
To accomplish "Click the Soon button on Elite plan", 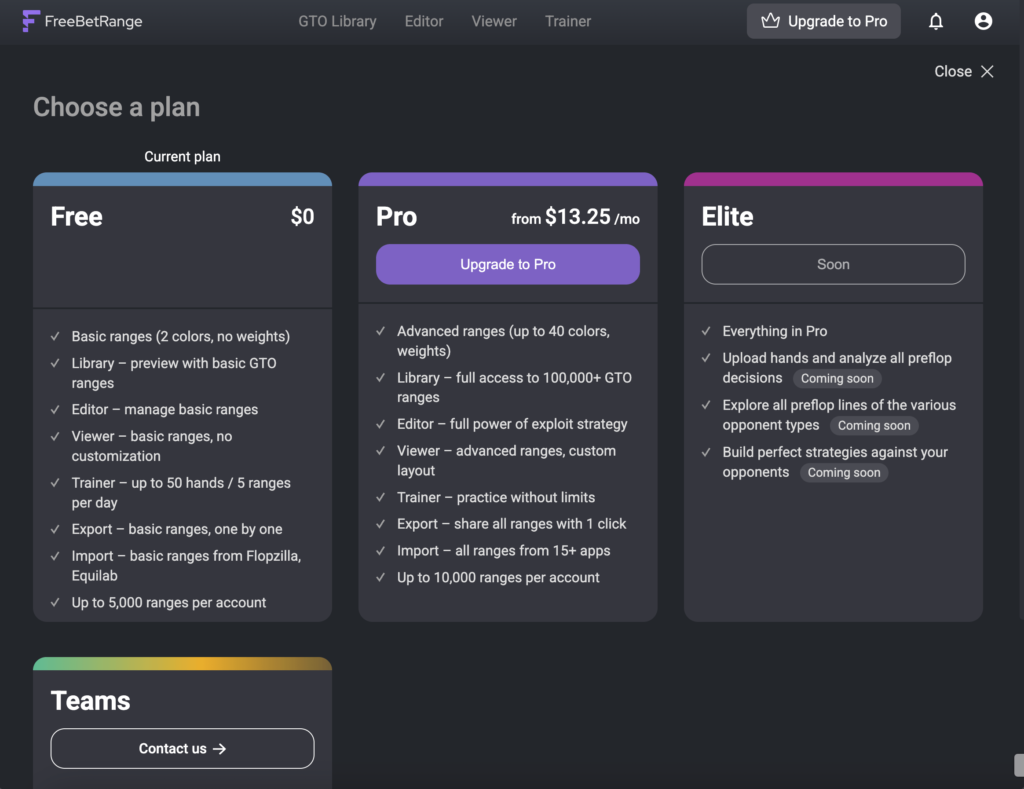I will pos(832,264).
